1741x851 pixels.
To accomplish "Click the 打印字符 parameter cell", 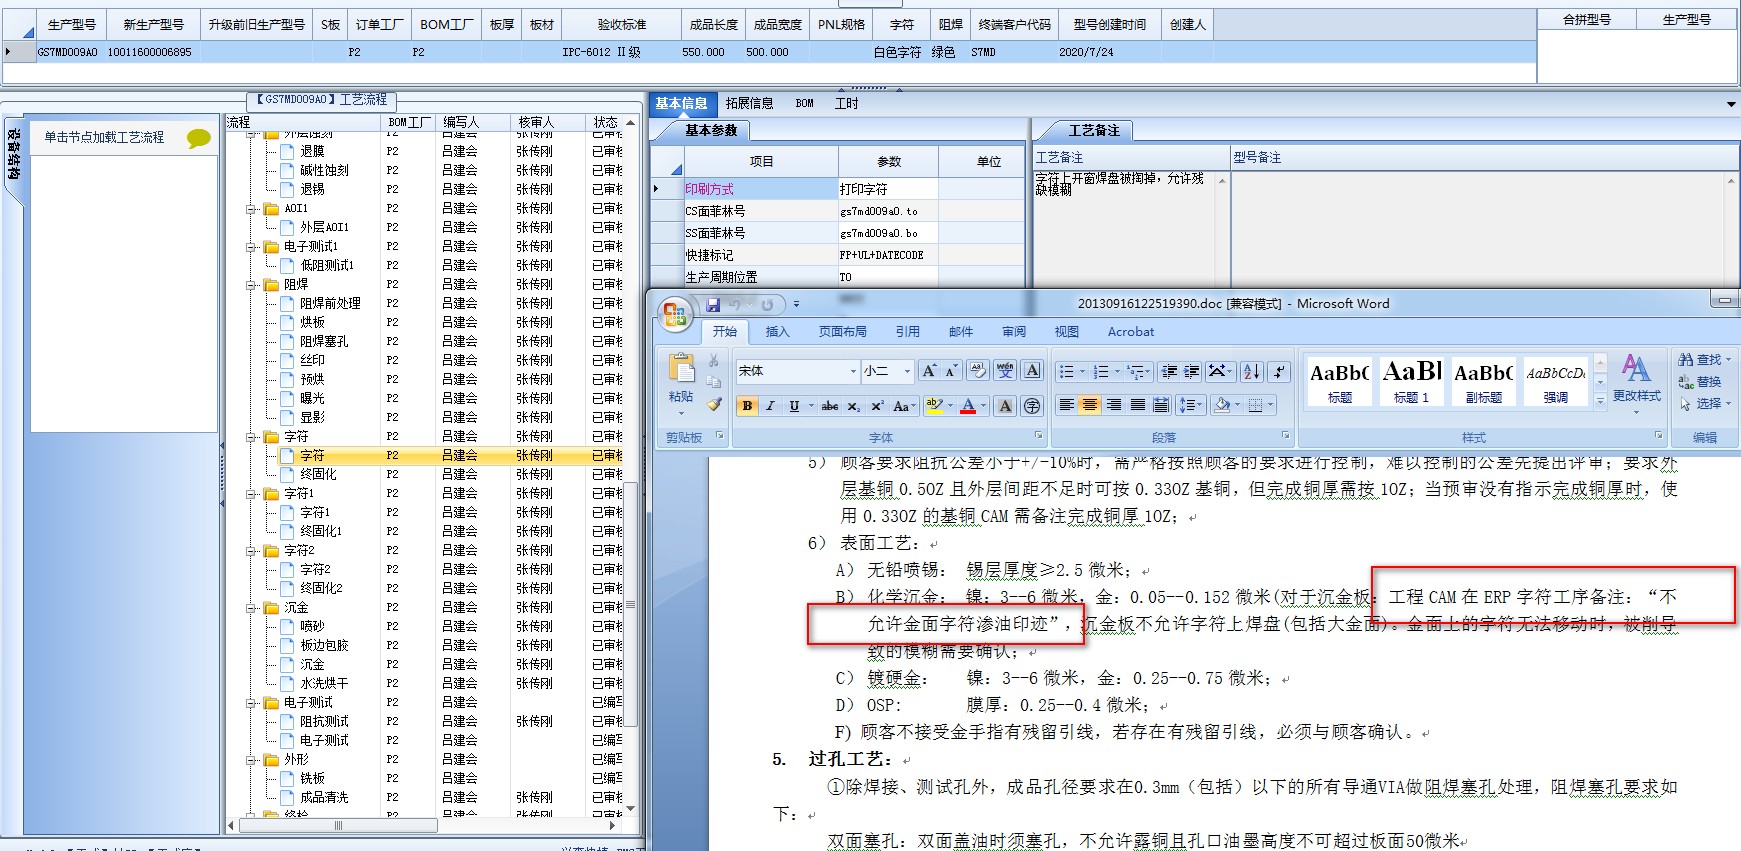I will 888,189.
